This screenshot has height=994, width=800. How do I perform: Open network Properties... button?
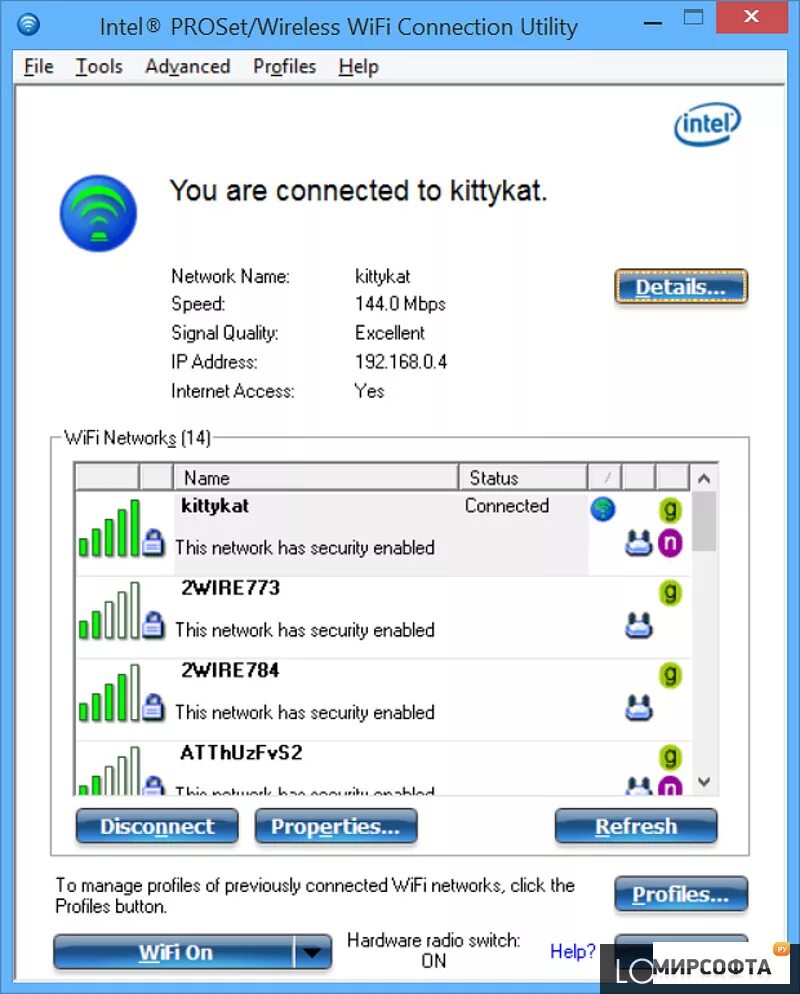coord(336,827)
